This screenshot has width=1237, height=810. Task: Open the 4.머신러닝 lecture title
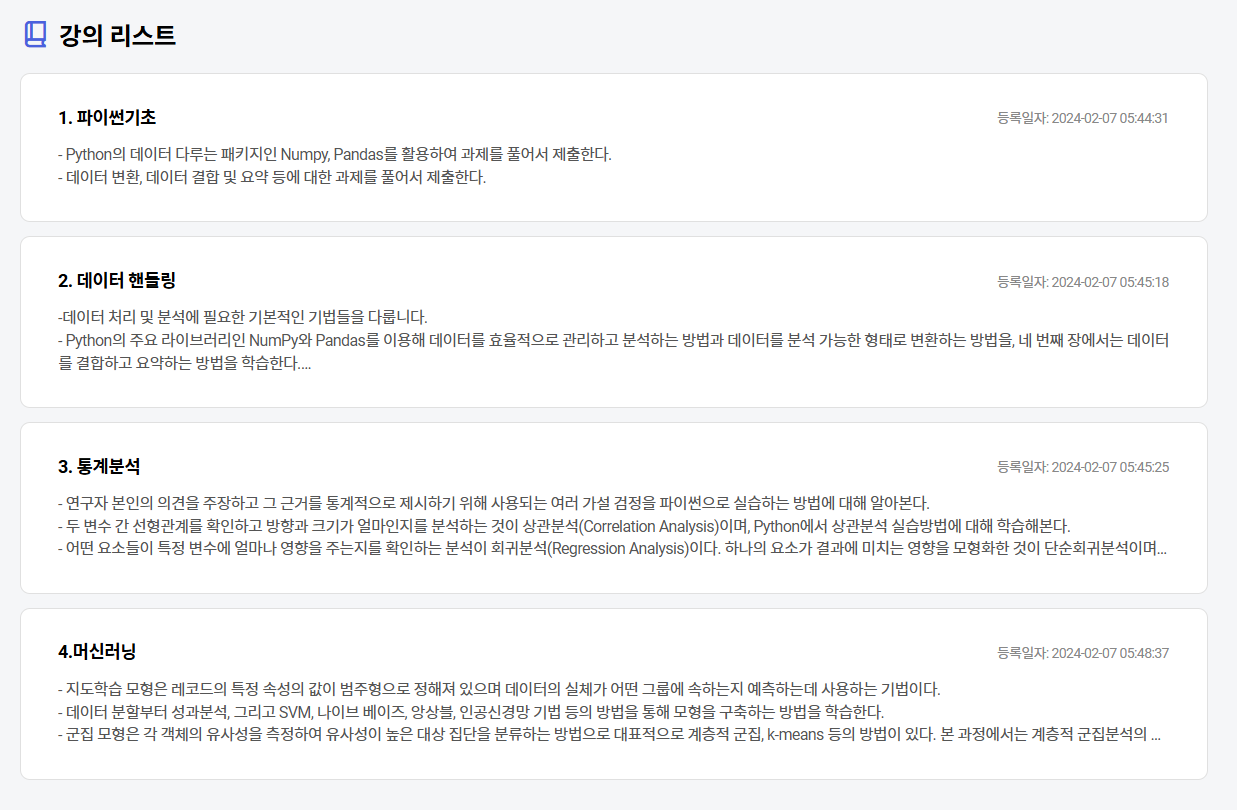point(97,652)
